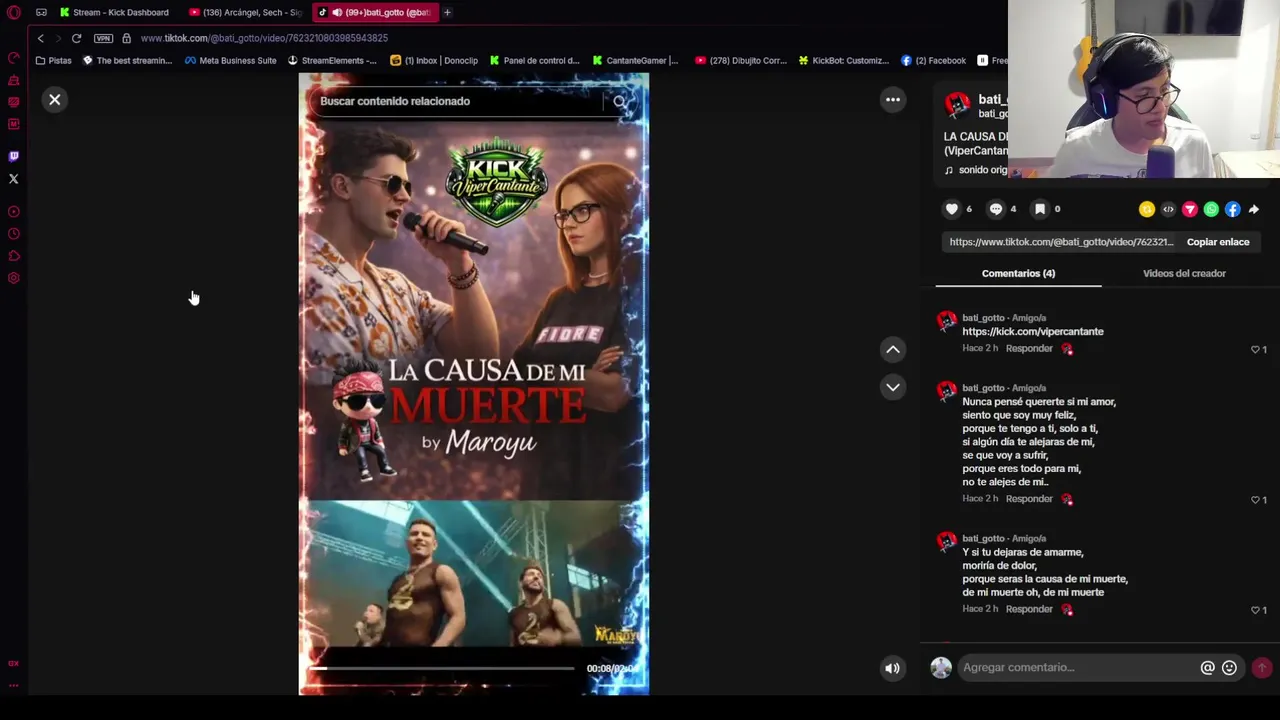Open emoji picker in comment box
1280x720 pixels.
(x=1229, y=668)
